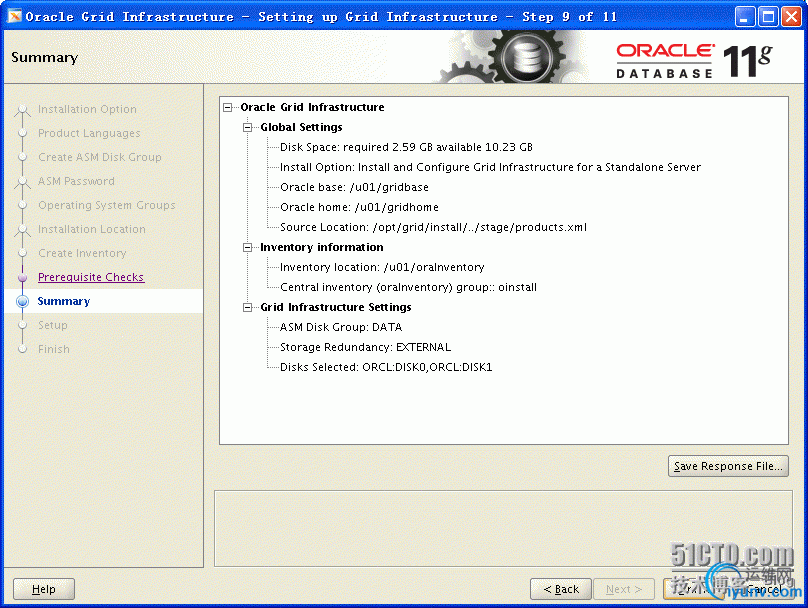Open the Prerequisite Checks step link
Image resolution: width=808 pixels, height=608 pixels.
91,277
